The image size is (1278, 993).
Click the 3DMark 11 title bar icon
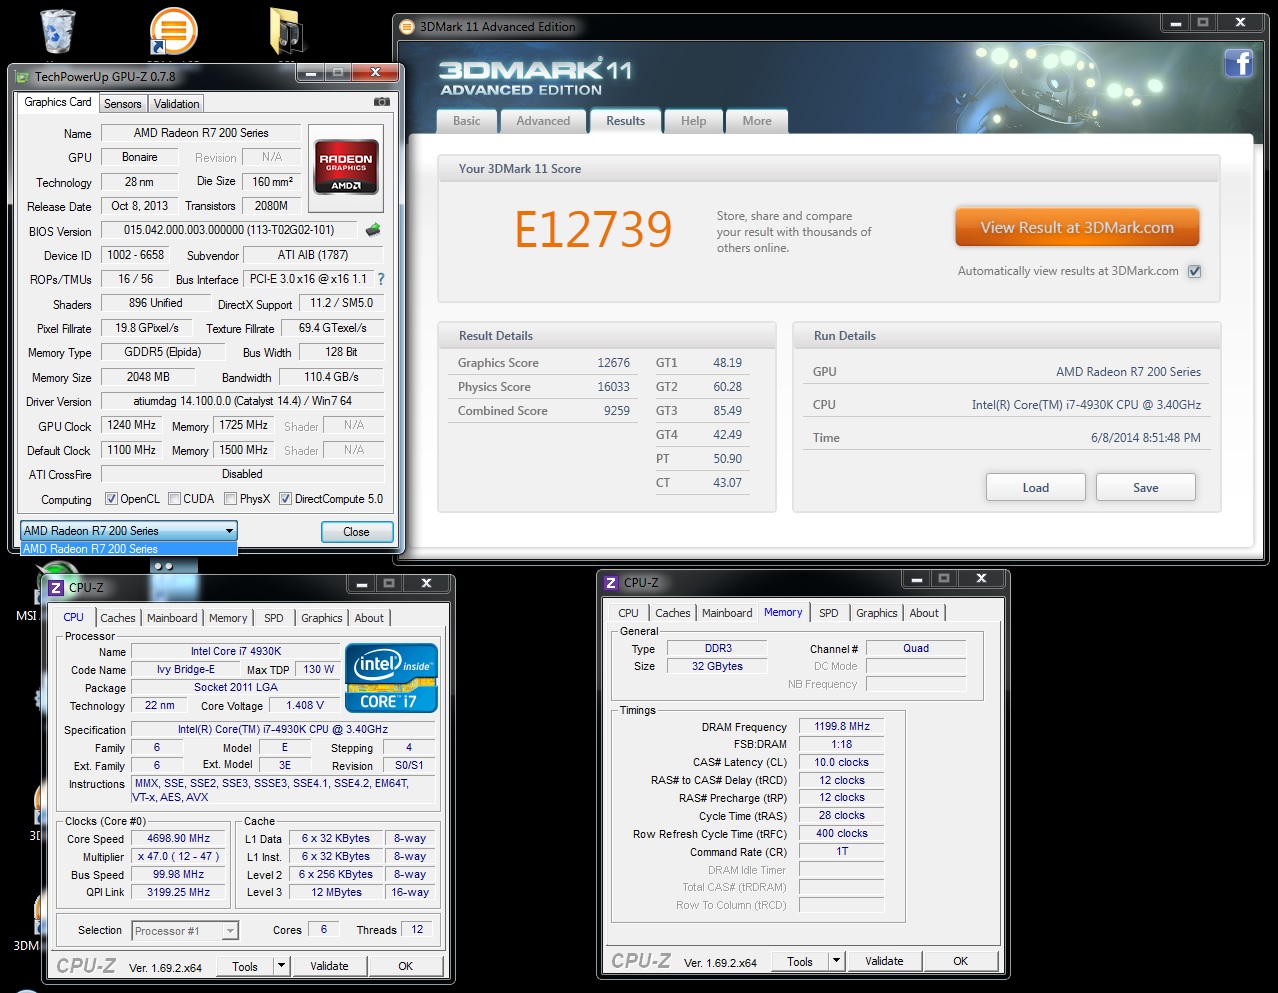click(407, 27)
